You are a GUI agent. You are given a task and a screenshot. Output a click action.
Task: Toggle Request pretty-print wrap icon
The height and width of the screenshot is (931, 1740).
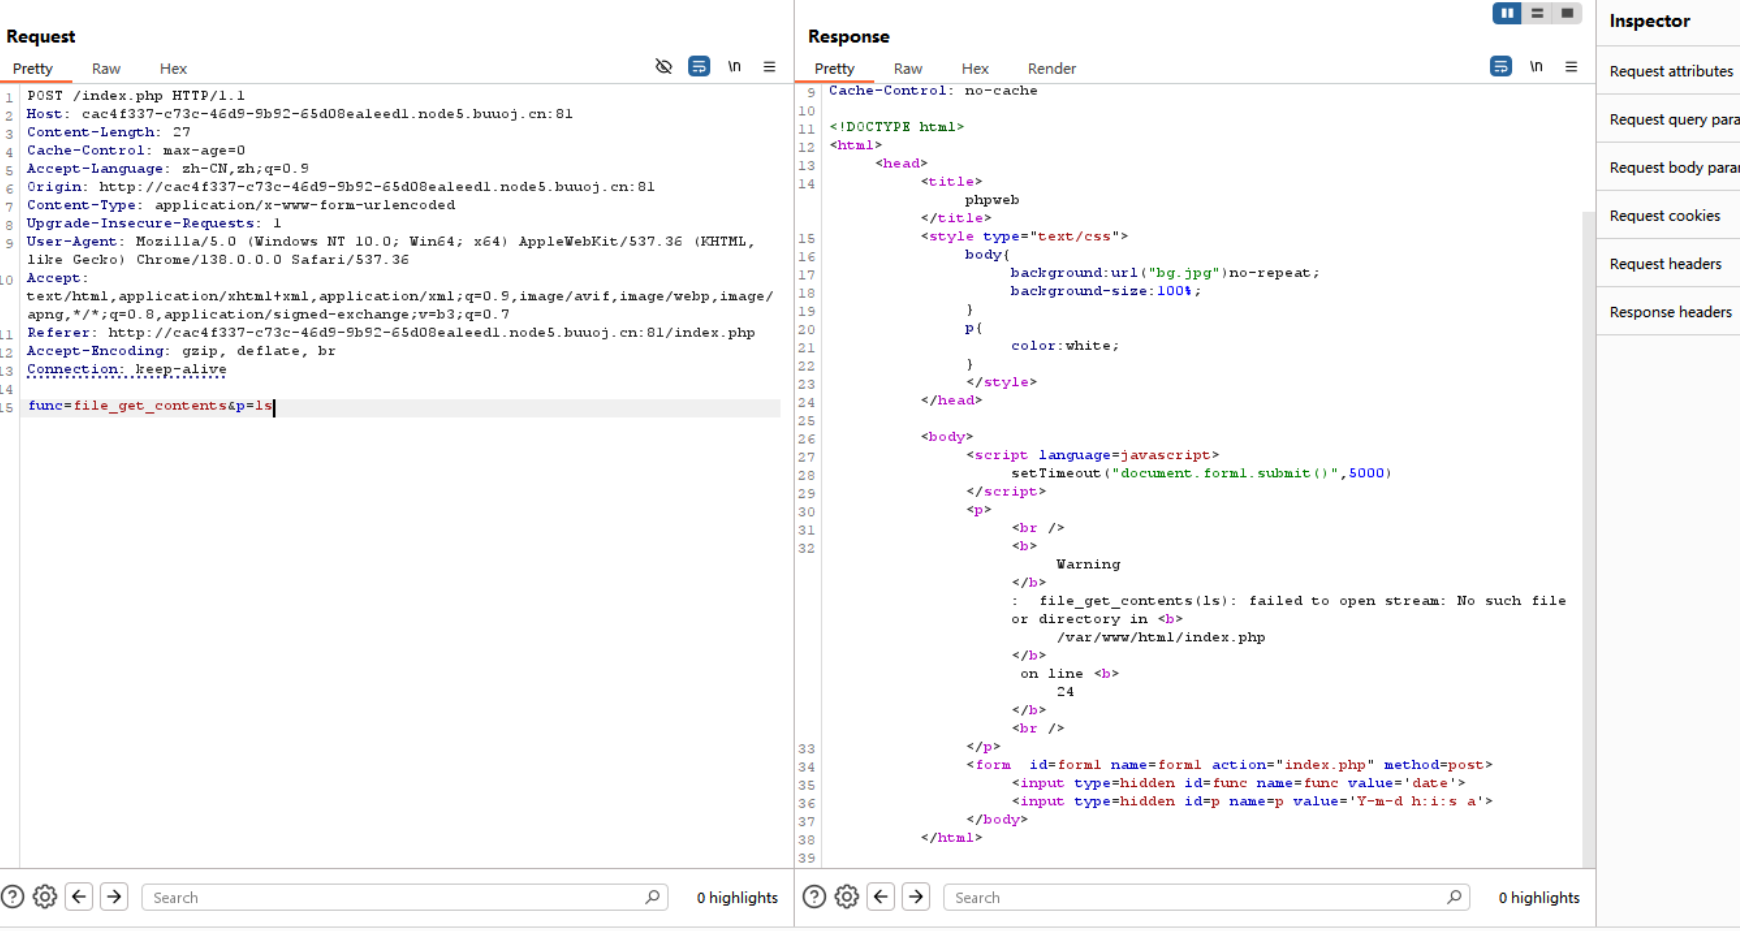(699, 67)
